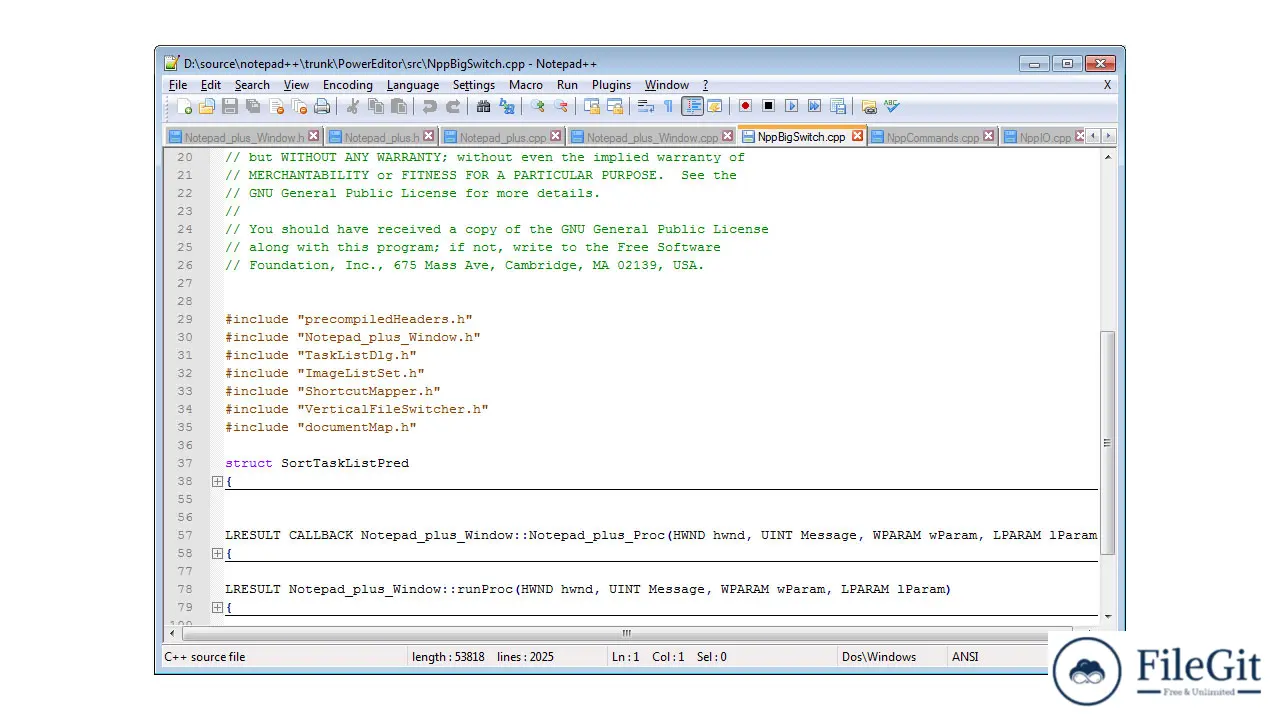Click the Copy toolbar icon

click(376, 106)
